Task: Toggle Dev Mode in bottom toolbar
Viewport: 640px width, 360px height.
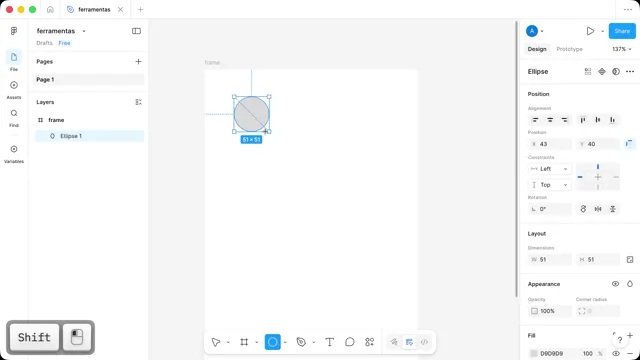Action: click(x=424, y=342)
